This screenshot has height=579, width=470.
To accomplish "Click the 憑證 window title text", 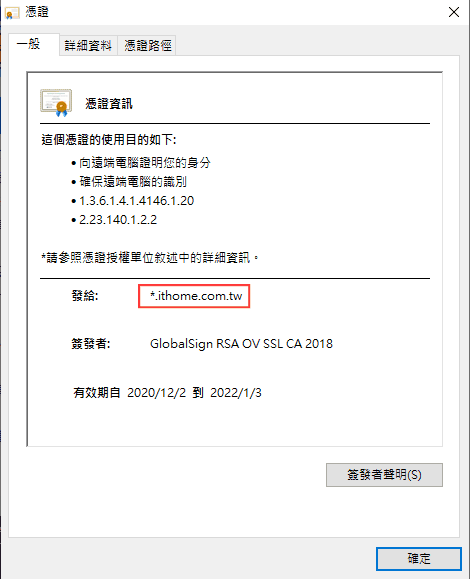I will pos(37,12).
